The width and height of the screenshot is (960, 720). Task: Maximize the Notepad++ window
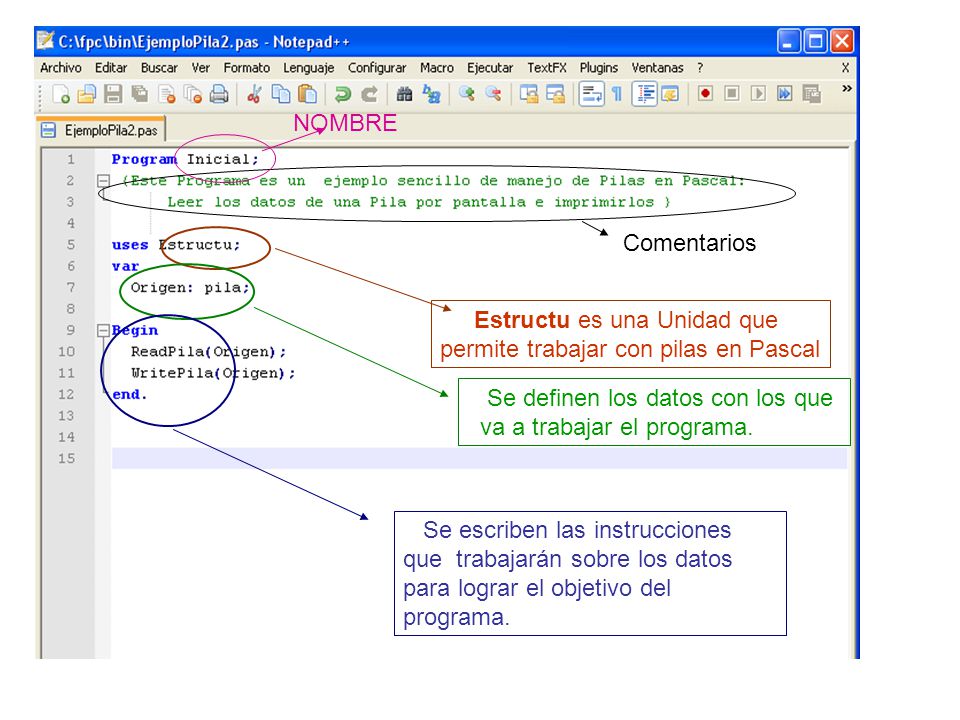[x=816, y=42]
